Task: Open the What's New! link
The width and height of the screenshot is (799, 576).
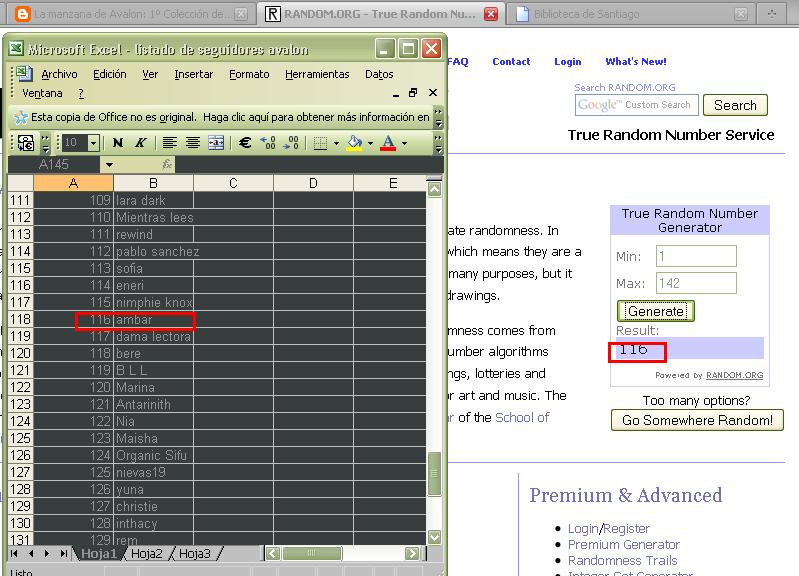Action: point(636,61)
